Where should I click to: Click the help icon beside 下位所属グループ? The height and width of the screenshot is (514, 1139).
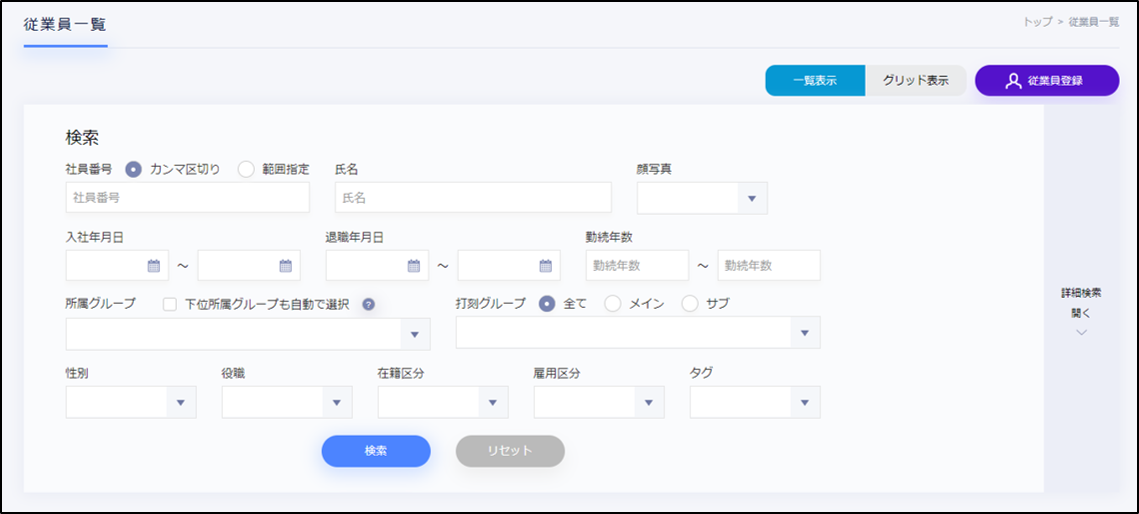pos(368,304)
